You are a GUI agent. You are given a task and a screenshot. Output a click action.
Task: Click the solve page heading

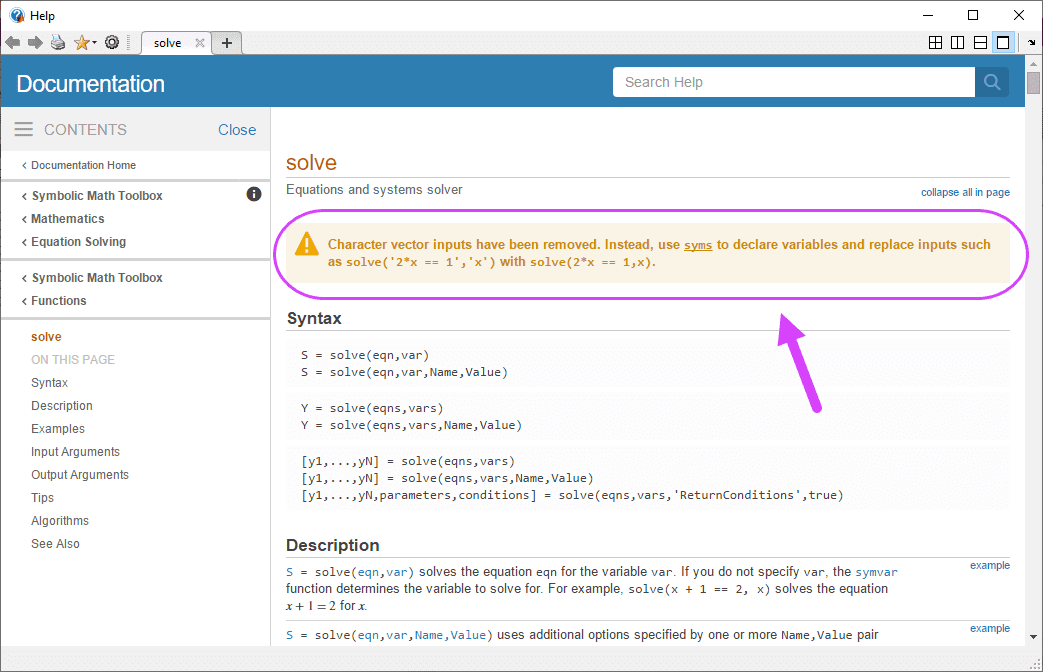tap(311, 162)
